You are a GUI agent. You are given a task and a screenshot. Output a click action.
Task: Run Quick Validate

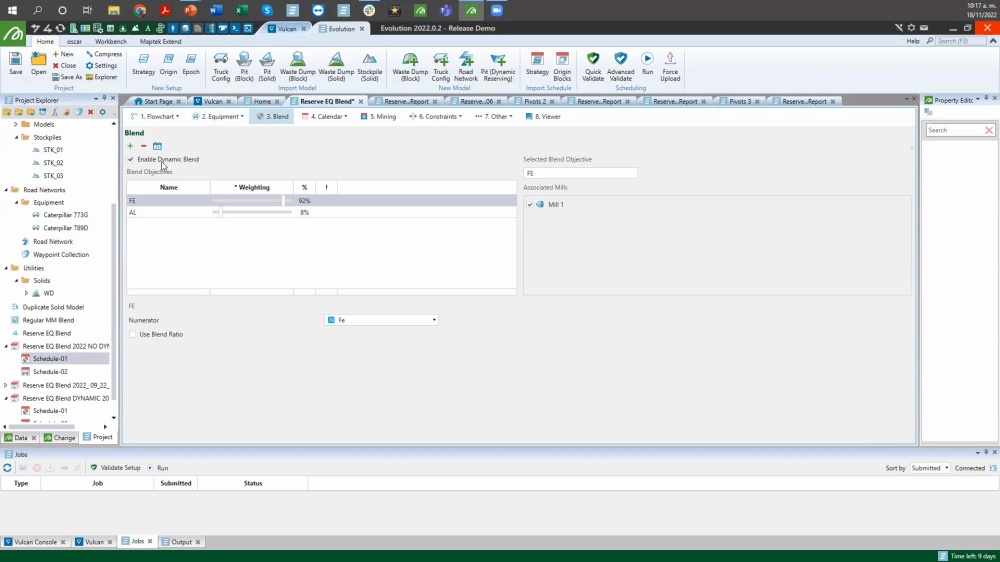point(592,67)
